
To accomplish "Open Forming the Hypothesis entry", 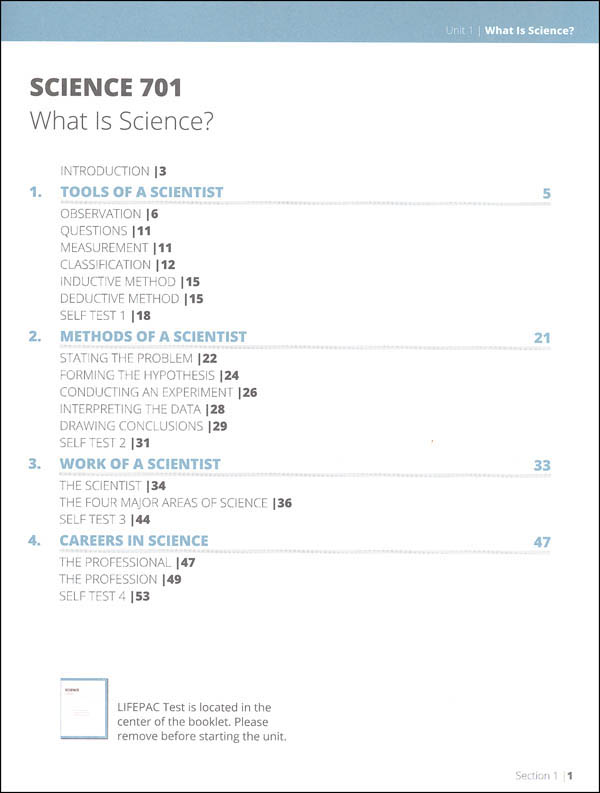I will point(149,375).
